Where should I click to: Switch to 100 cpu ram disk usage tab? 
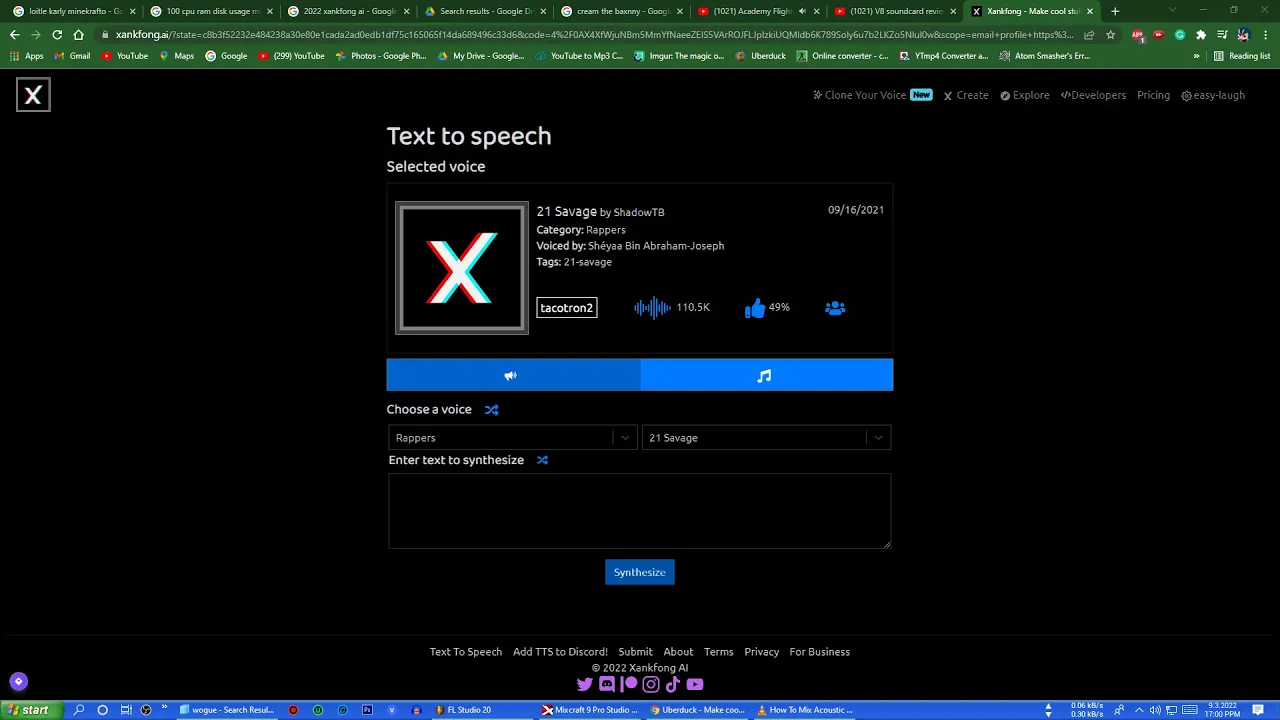pyautogui.click(x=210, y=11)
